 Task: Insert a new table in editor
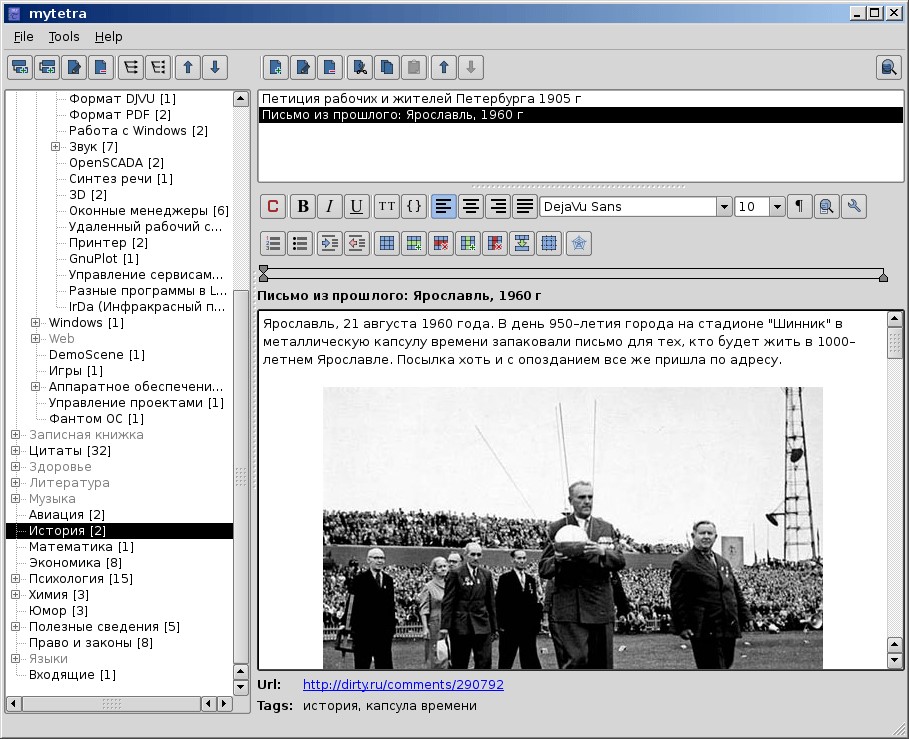(386, 243)
